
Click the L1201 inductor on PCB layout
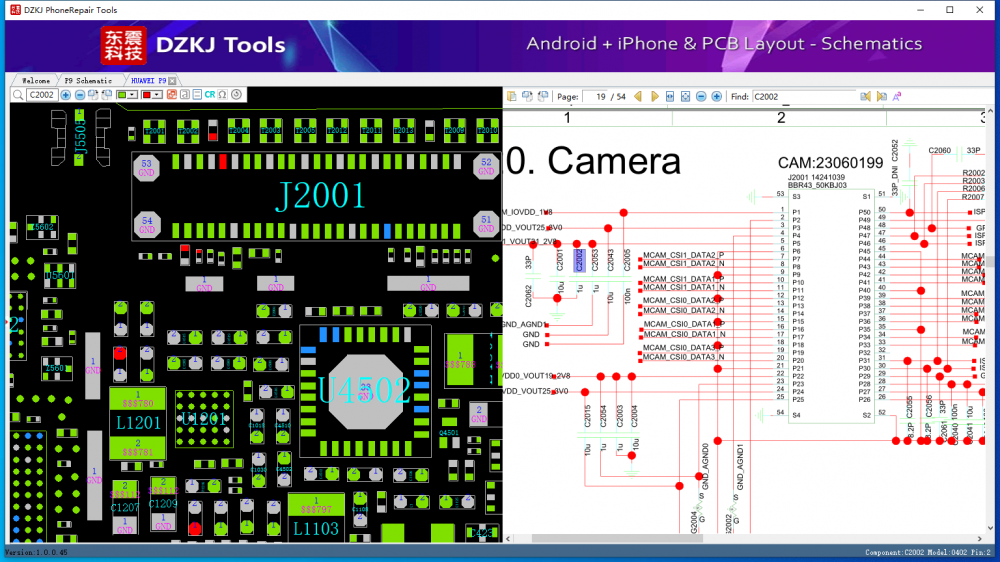pos(138,422)
